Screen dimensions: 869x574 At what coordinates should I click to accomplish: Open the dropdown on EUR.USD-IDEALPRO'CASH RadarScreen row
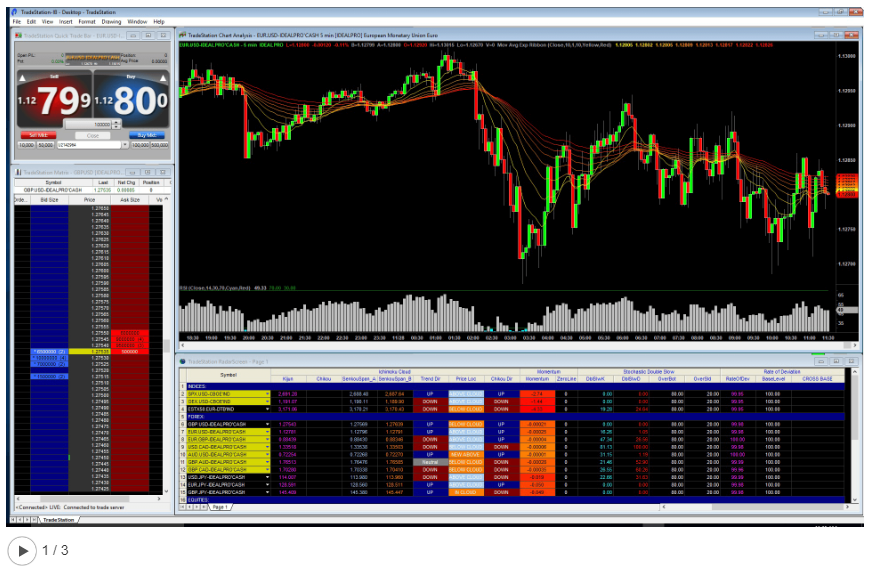pyautogui.click(x=267, y=432)
